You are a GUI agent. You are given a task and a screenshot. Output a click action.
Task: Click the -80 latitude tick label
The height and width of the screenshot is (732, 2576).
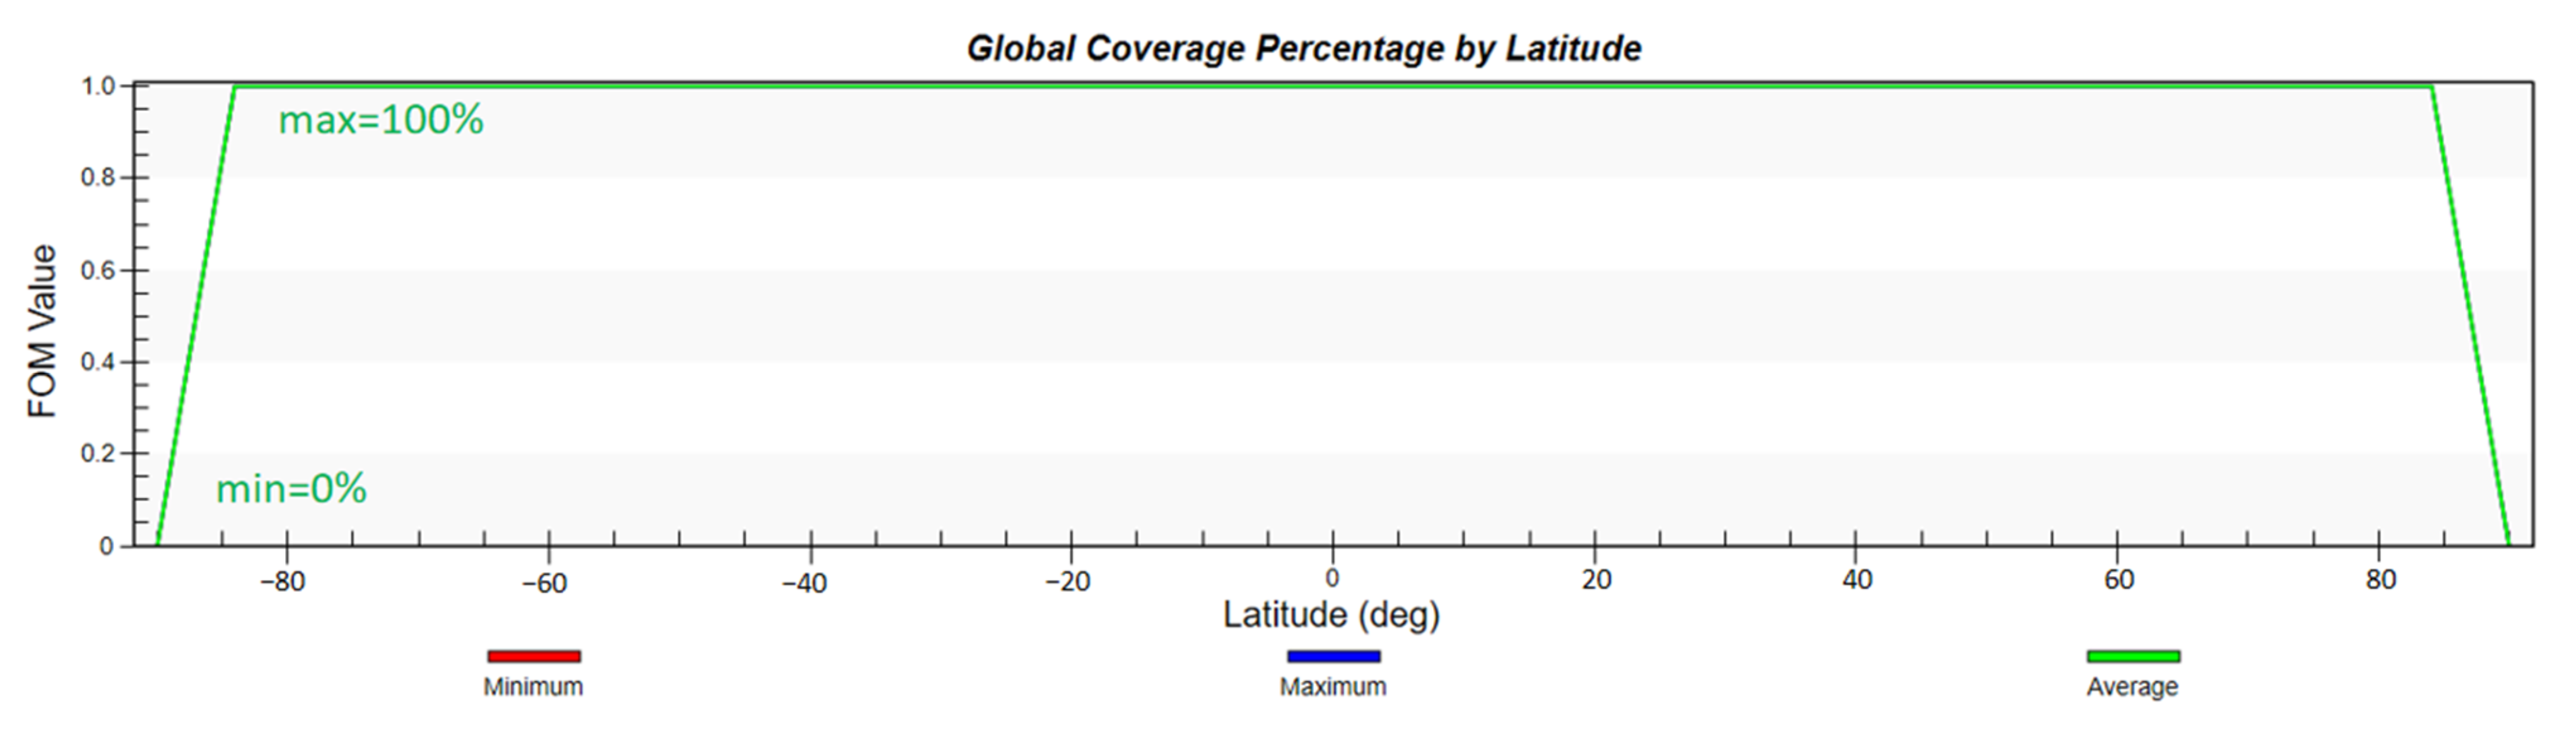pos(283,582)
